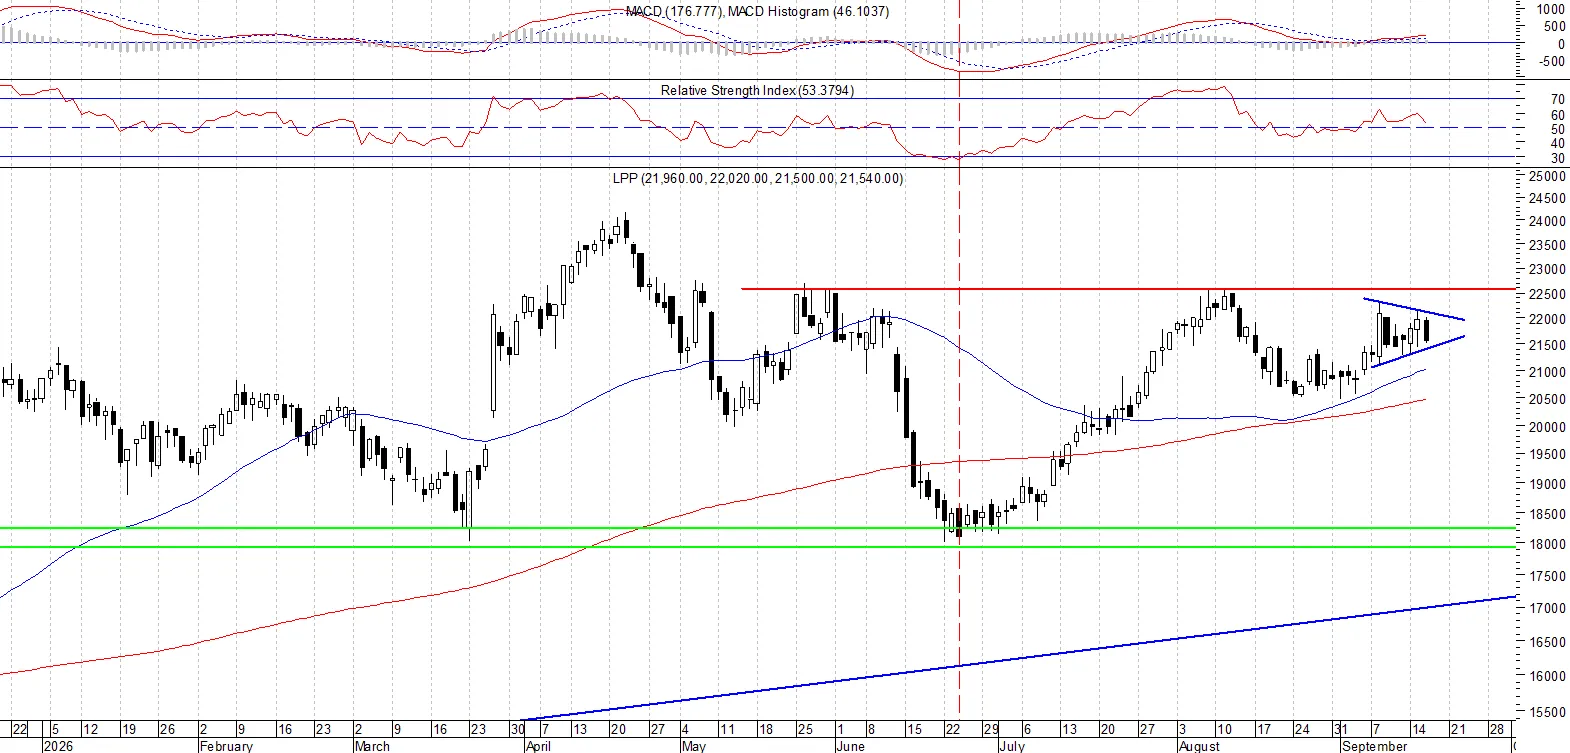Select the triangle's lower ascending blue line
The image size is (1570, 753).
pos(1418,351)
